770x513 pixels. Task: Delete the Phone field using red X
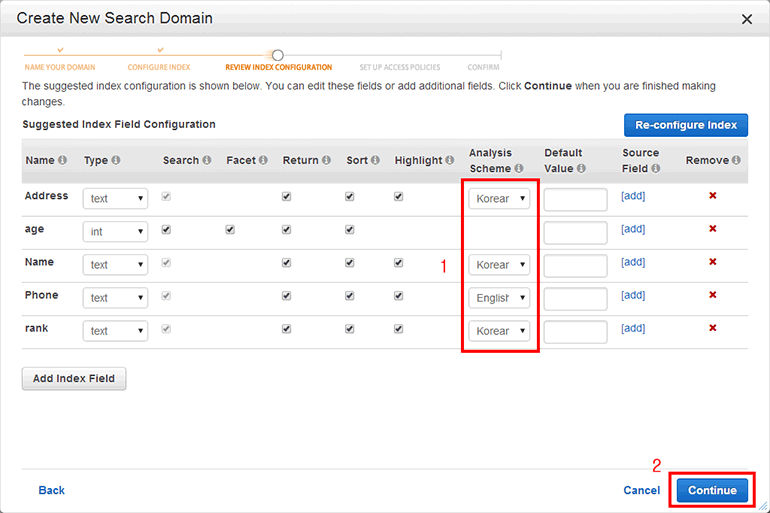pos(712,295)
